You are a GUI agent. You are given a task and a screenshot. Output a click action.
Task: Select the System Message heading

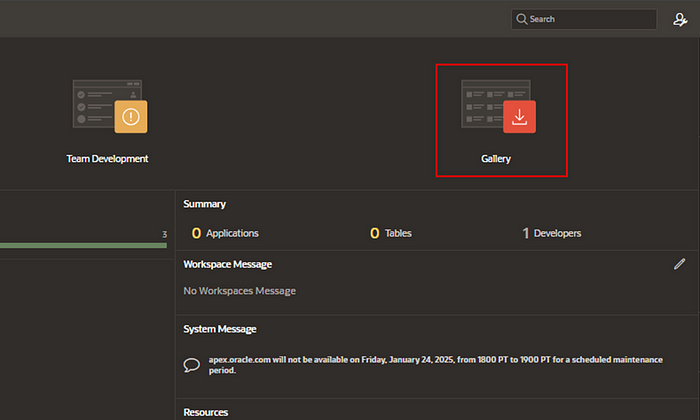point(220,329)
